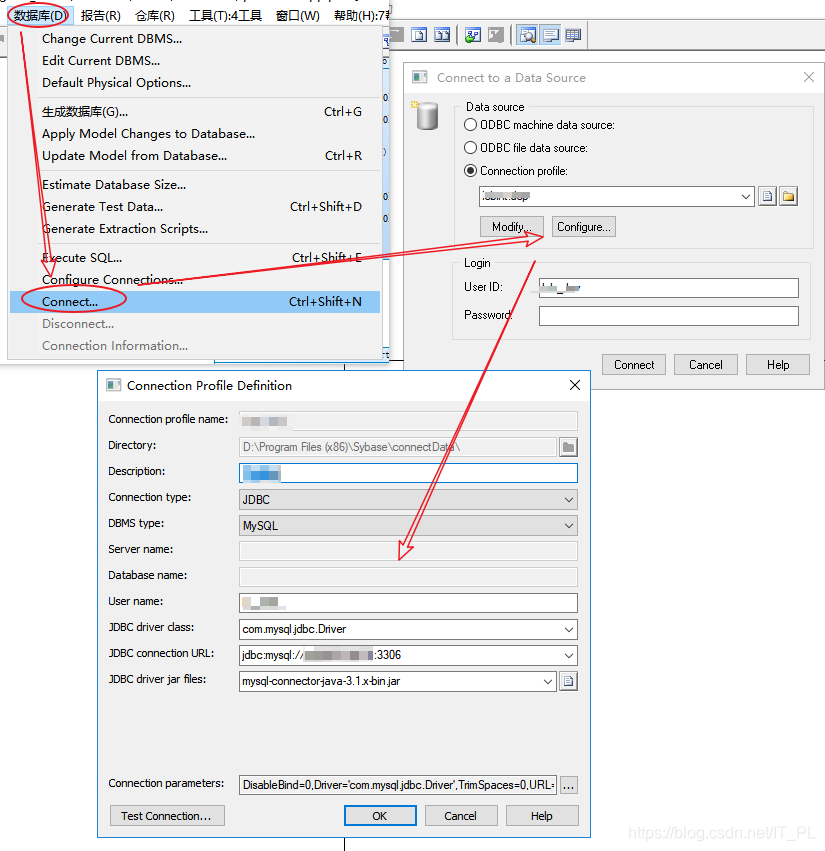825x851 pixels.
Task: Click the yellow folder browse icon for profiles
Action: (x=789, y=196)
